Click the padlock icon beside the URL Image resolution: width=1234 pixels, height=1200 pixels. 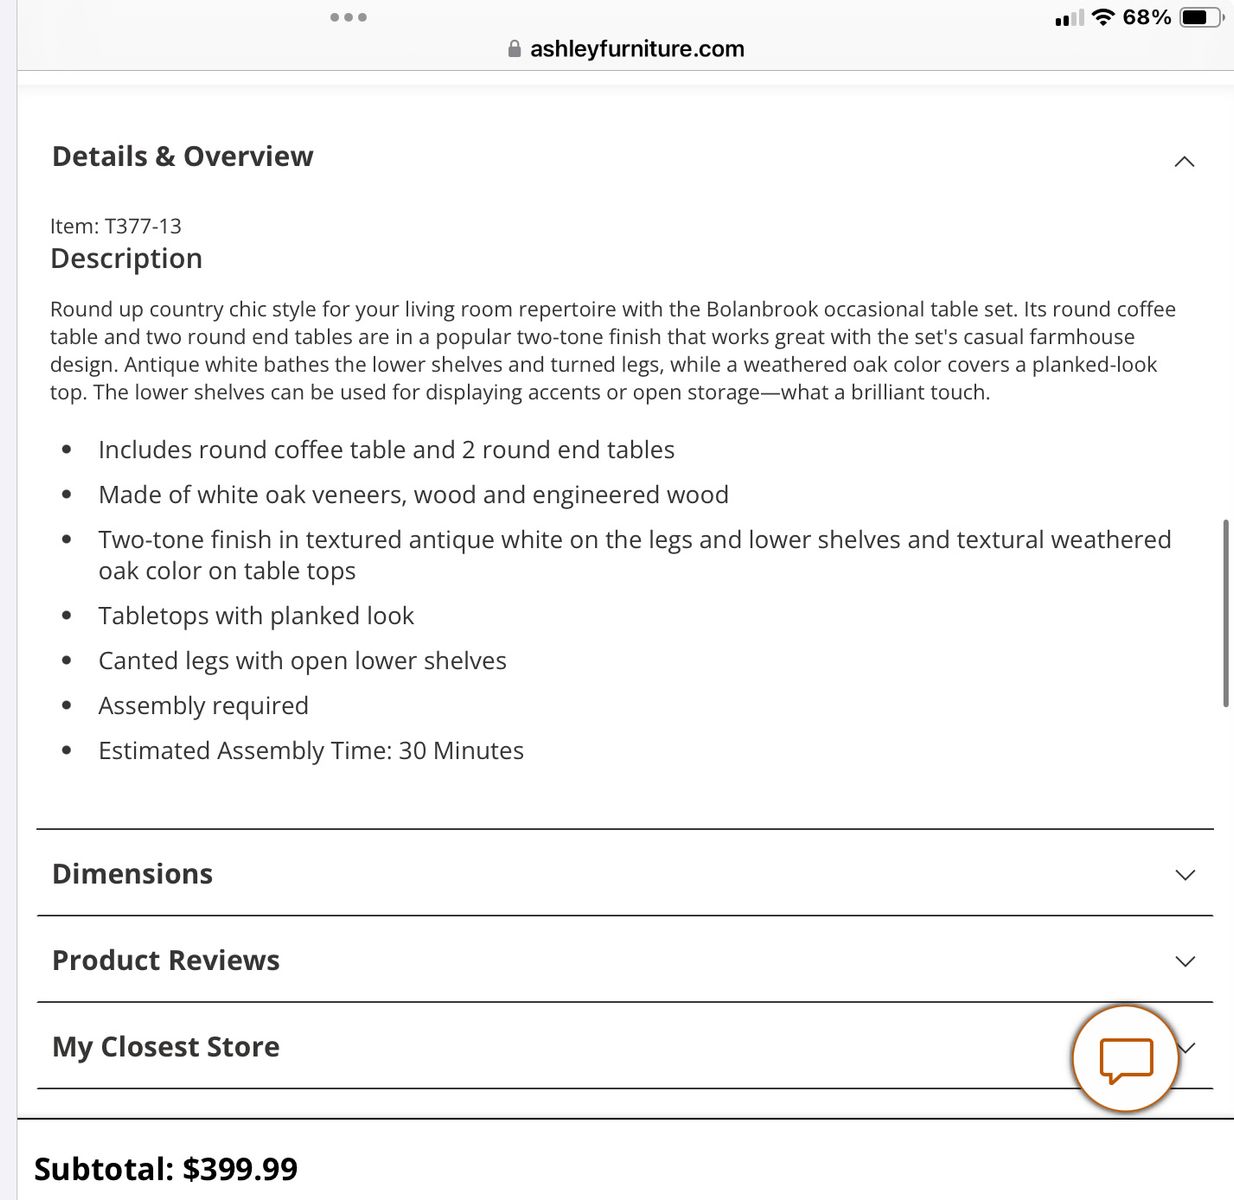(x=514, y=49)
